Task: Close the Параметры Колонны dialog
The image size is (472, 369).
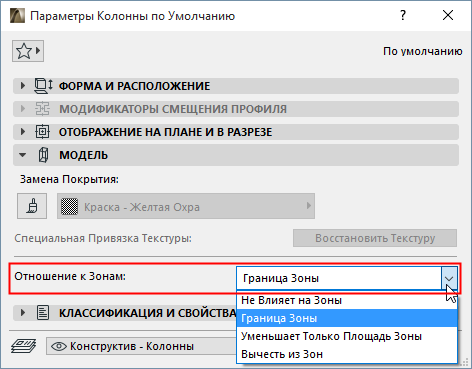Action: 448,15
